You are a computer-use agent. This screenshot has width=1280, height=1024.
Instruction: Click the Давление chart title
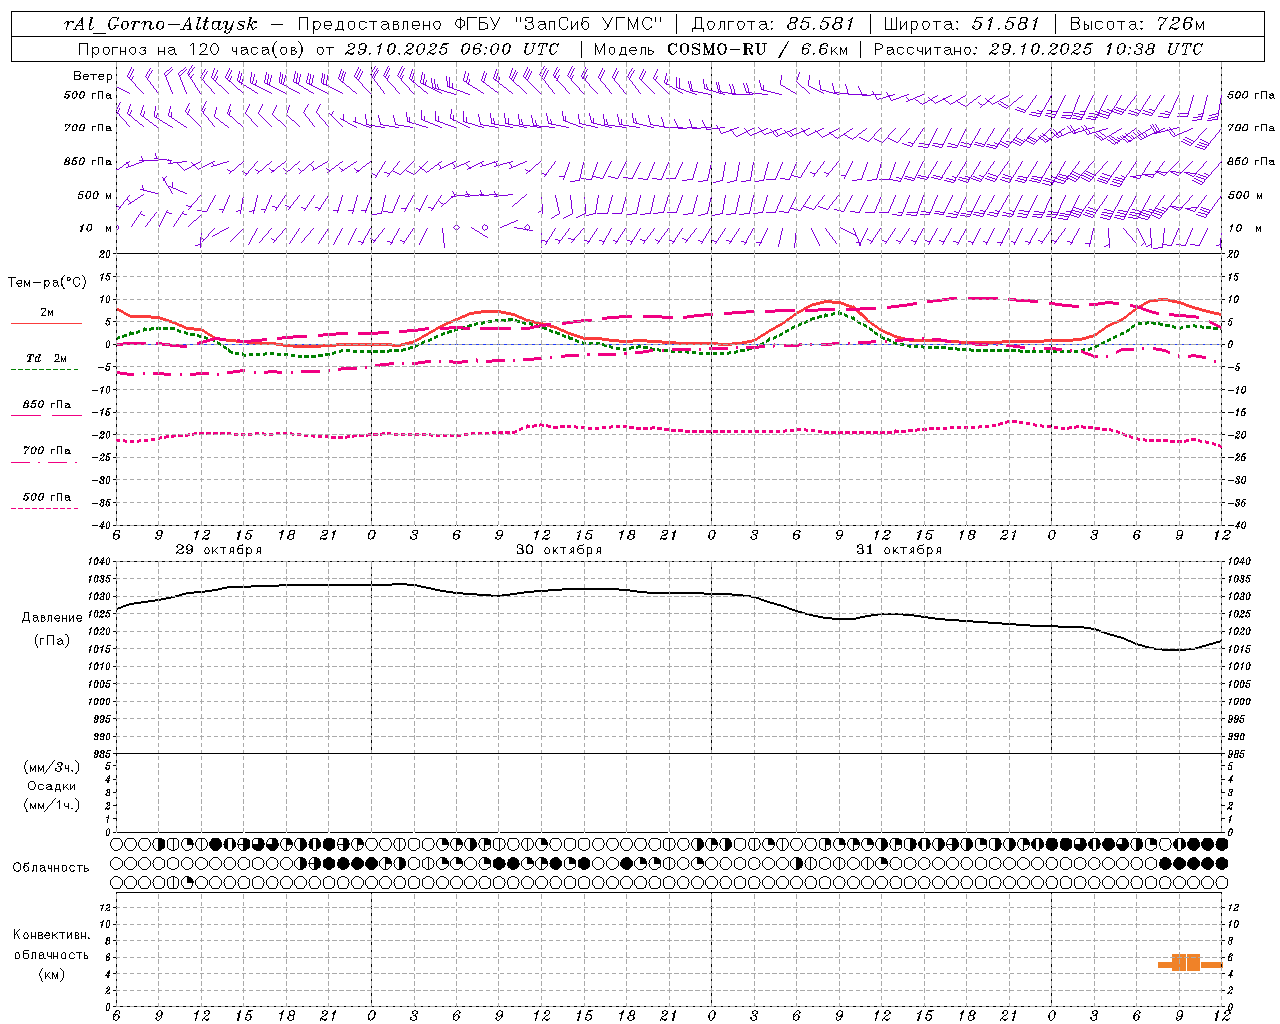point(52,618)
